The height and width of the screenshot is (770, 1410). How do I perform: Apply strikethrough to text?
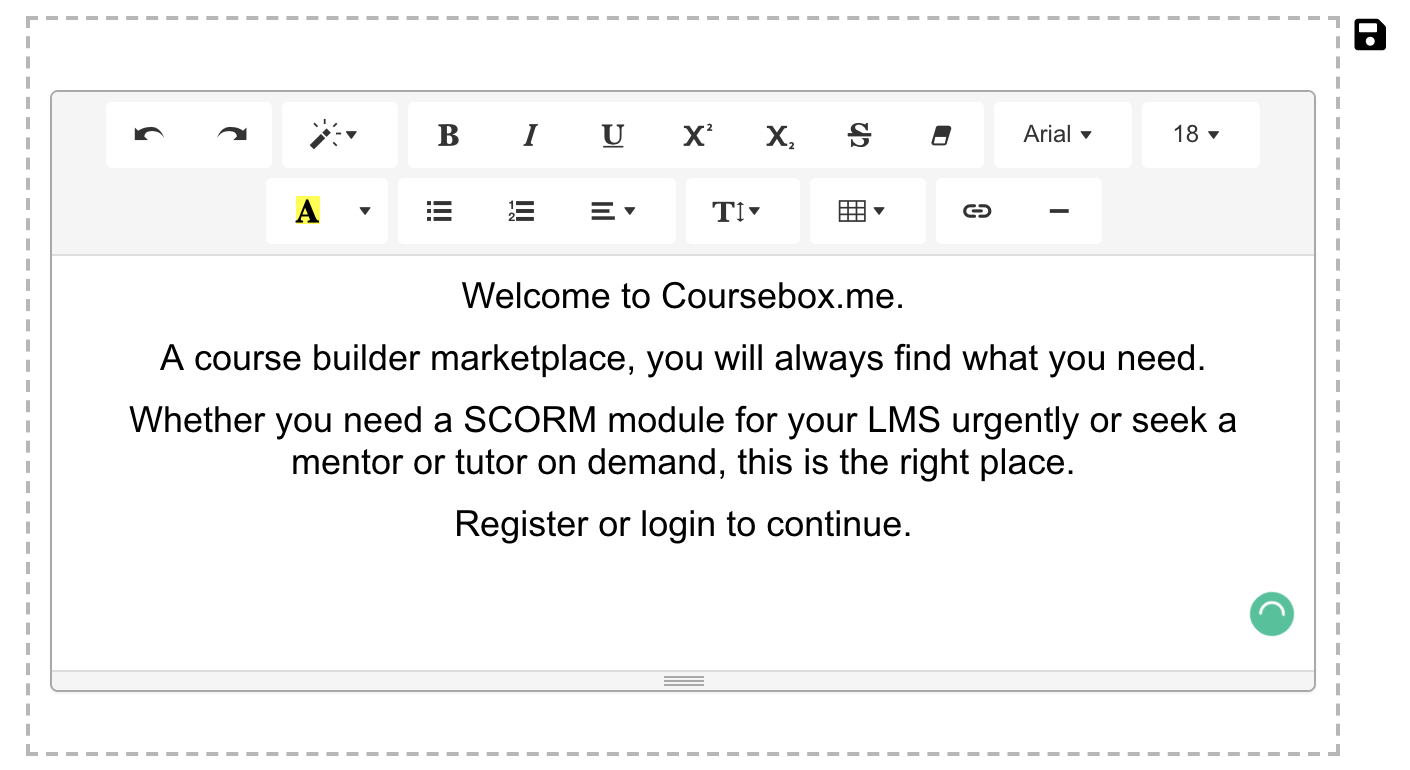pos(860,135)
